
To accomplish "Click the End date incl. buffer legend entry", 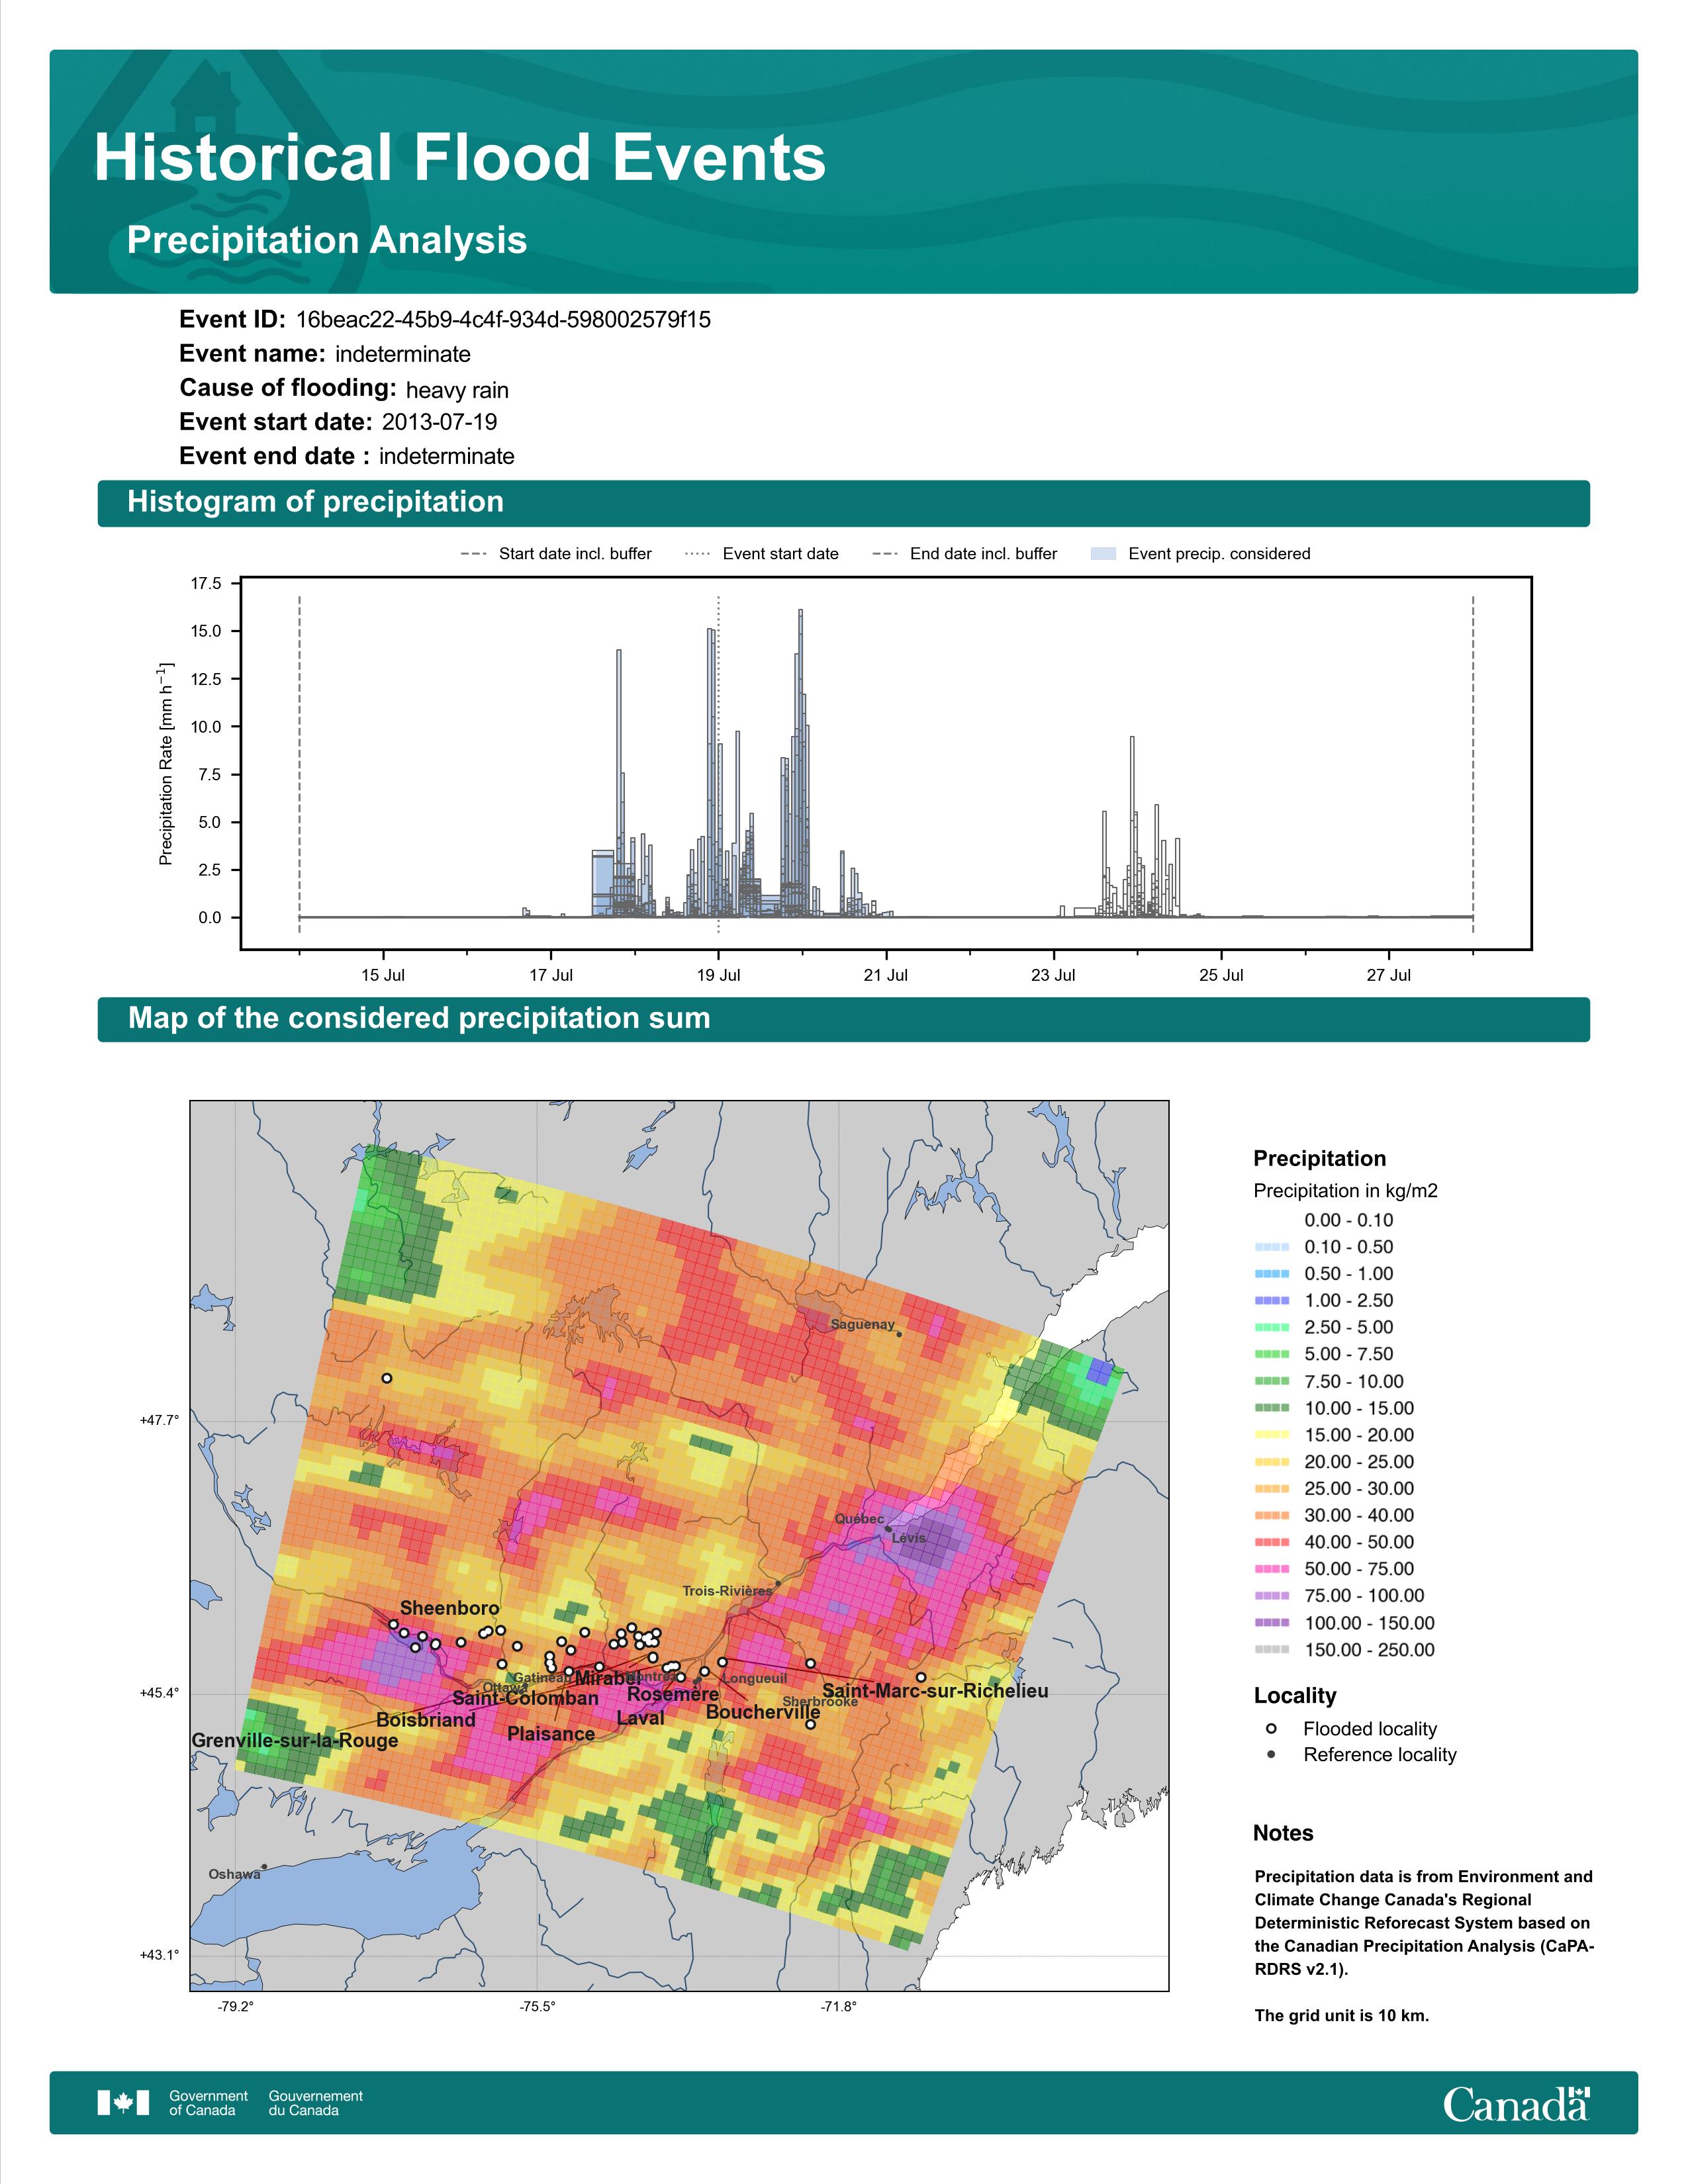I will (965, 554).
